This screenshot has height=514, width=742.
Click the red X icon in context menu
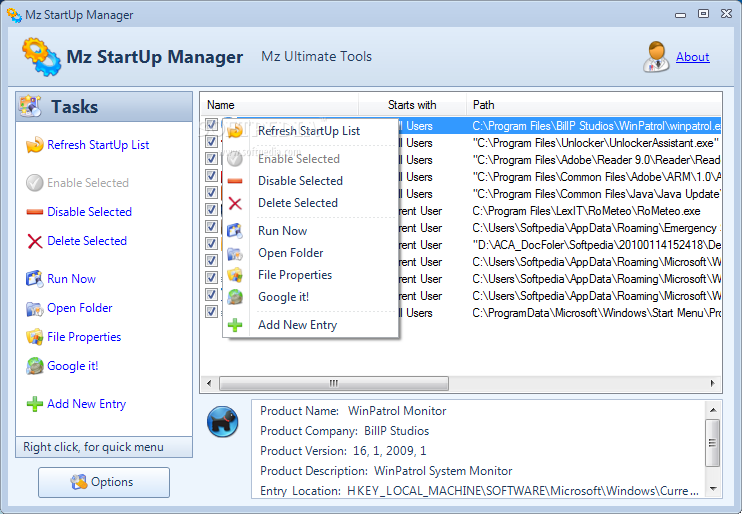235,203
